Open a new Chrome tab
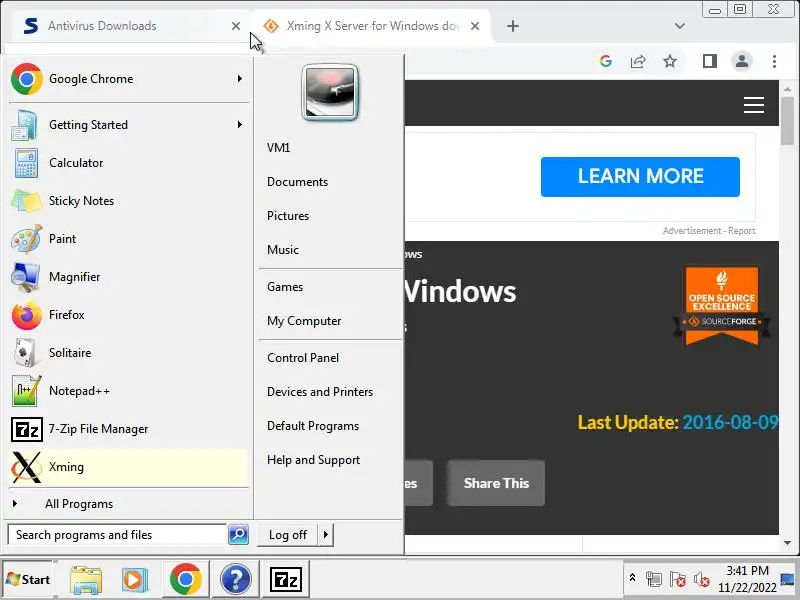The image size is (800, 600). (513, 26)
